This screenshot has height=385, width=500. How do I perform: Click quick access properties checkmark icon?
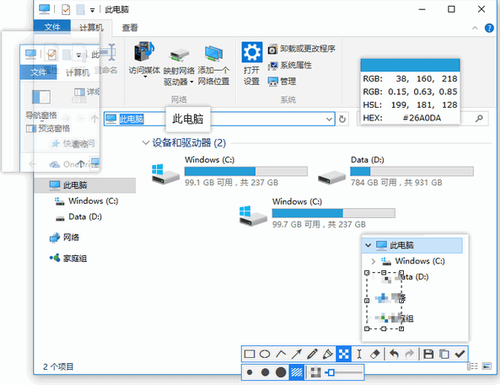click(x=66, y=9)
